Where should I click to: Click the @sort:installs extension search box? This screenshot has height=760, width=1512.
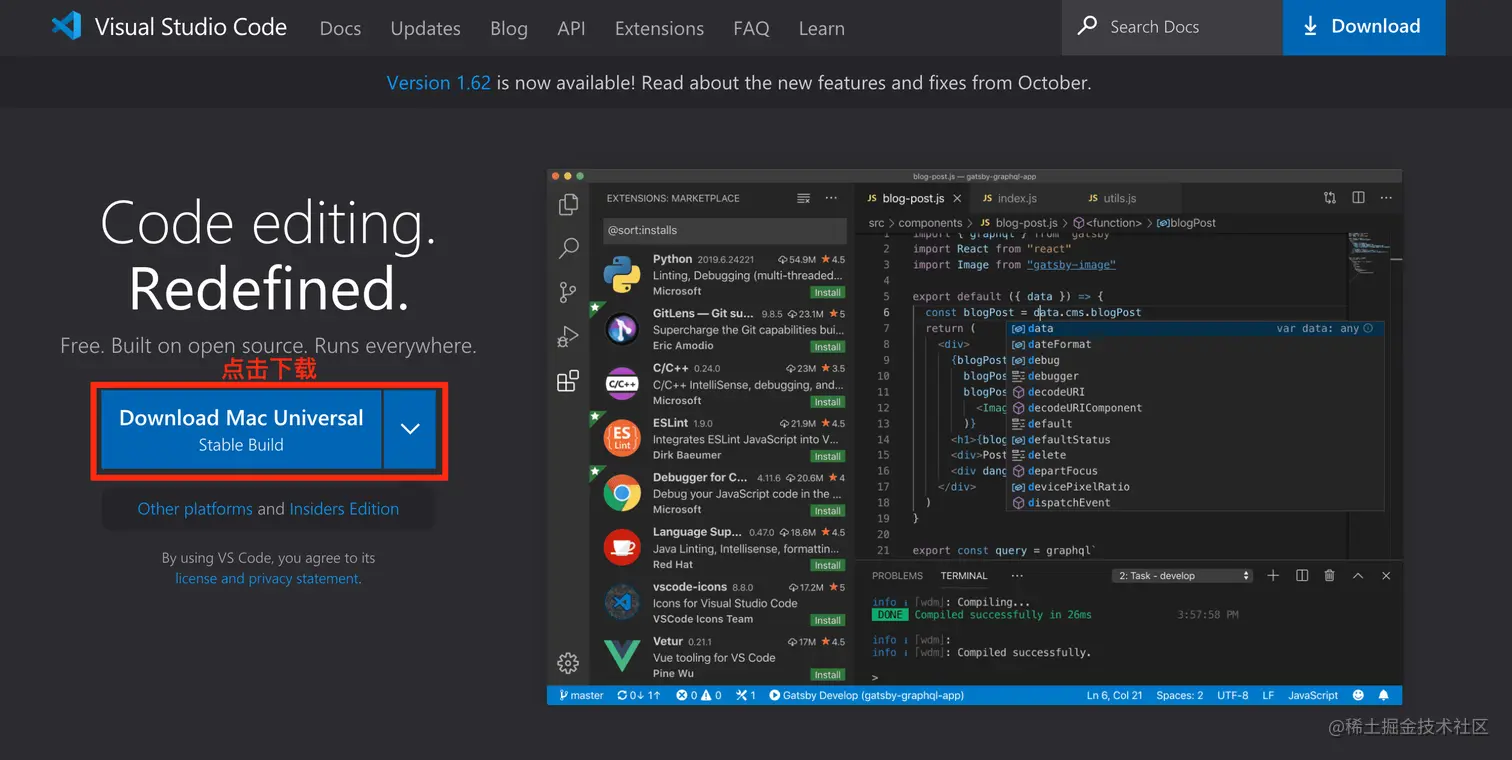click(x=725, y=230)
